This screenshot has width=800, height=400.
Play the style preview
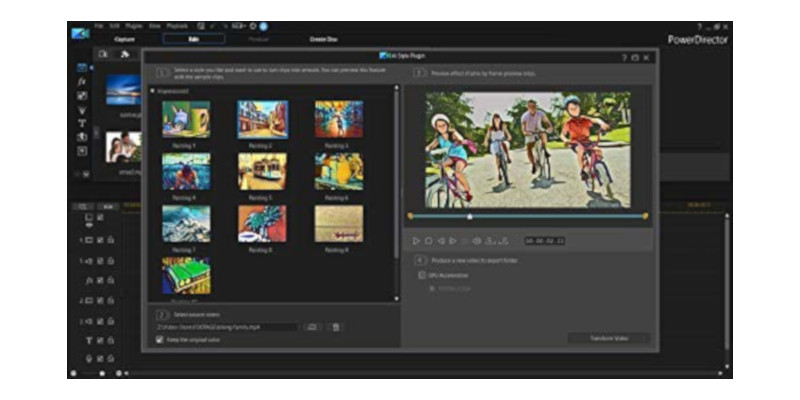coord(416,241)
